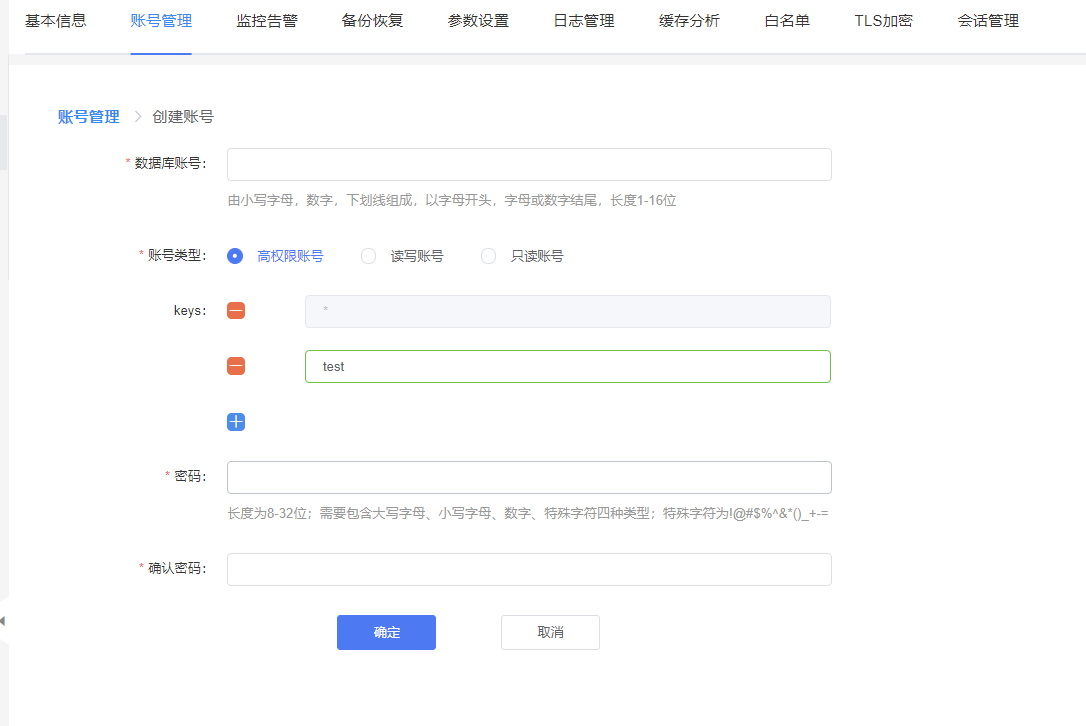Switch to the 基本信息 tab
The image size is (1086, 726).
click(x=55, y=21)
